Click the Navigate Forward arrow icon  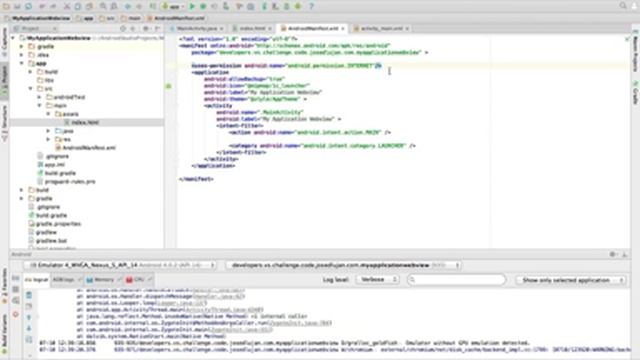pyautogui.click(x=139, y=6)
